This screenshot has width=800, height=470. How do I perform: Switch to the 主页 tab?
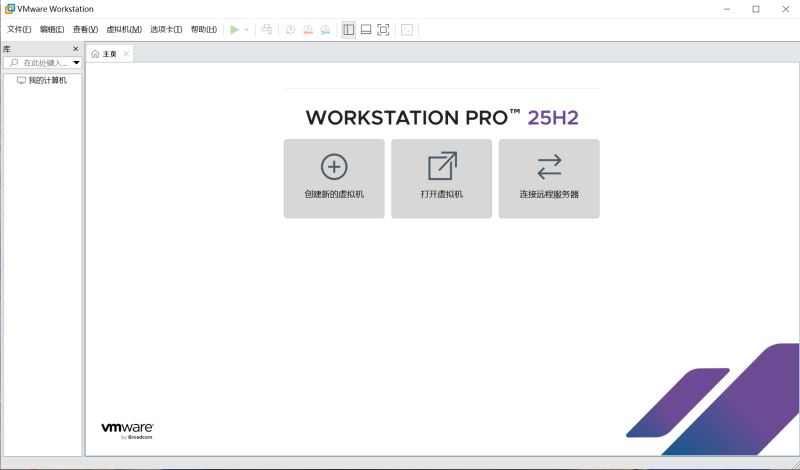coord(110,54)
